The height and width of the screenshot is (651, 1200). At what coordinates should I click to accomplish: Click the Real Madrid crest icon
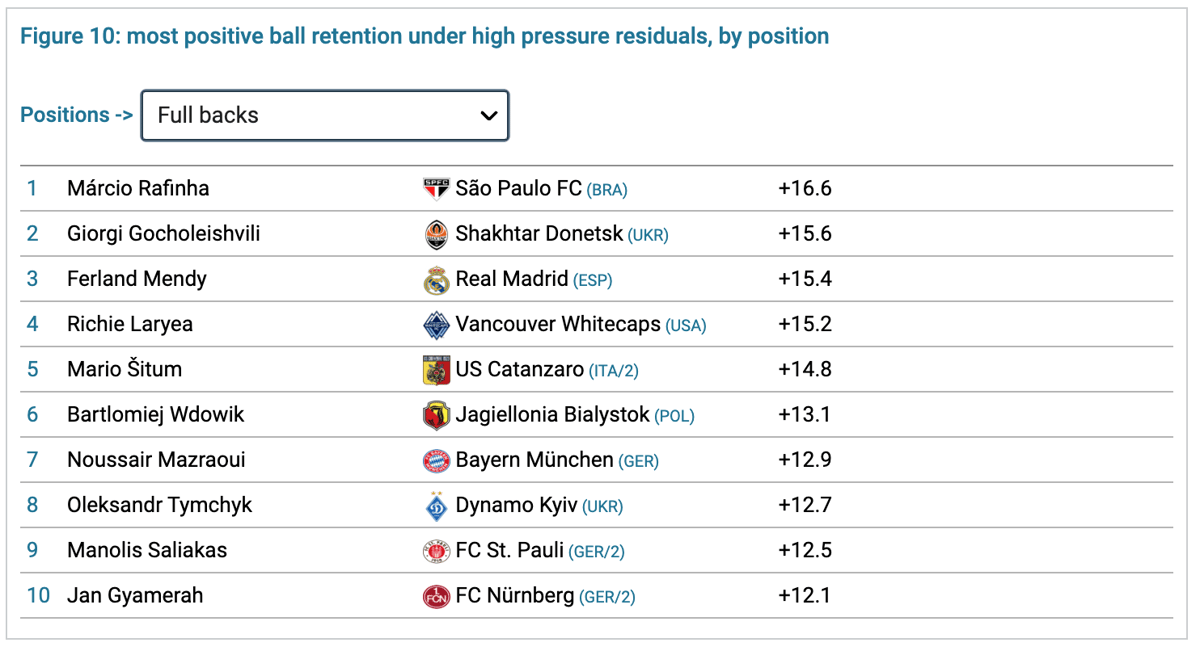tap(436, 280)
